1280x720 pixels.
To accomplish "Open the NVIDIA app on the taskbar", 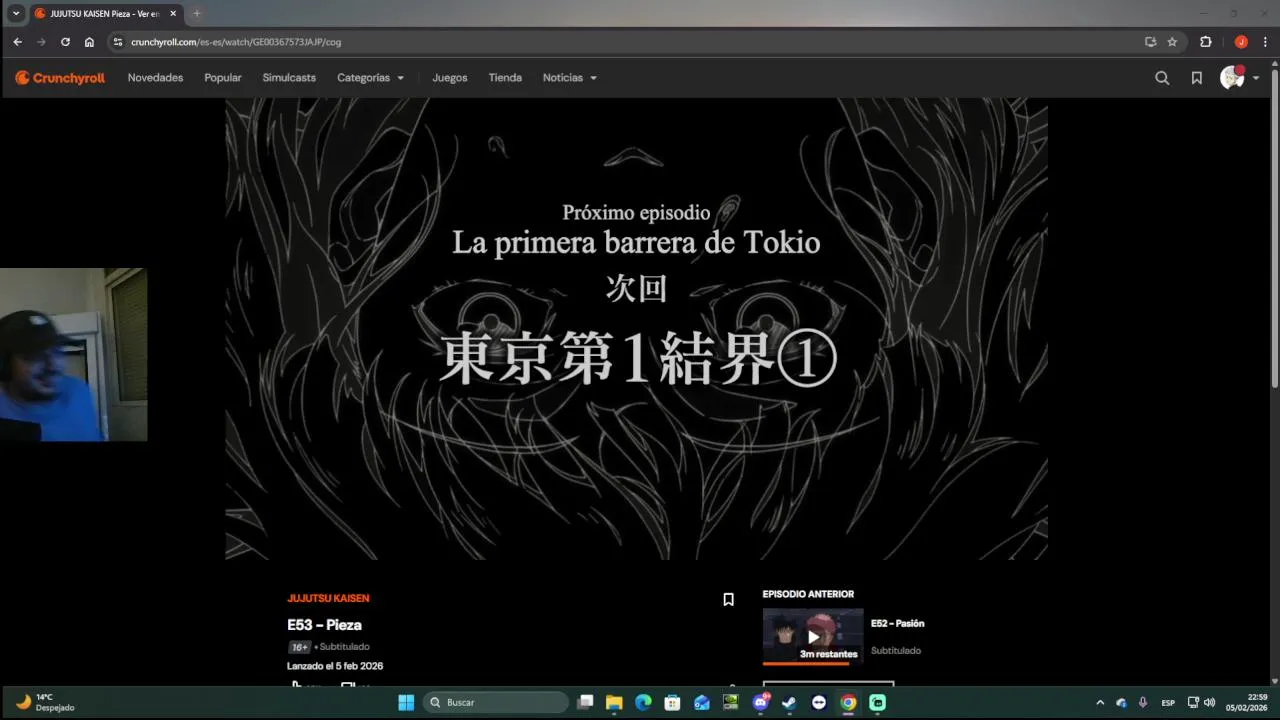I will tap(731, 702).
